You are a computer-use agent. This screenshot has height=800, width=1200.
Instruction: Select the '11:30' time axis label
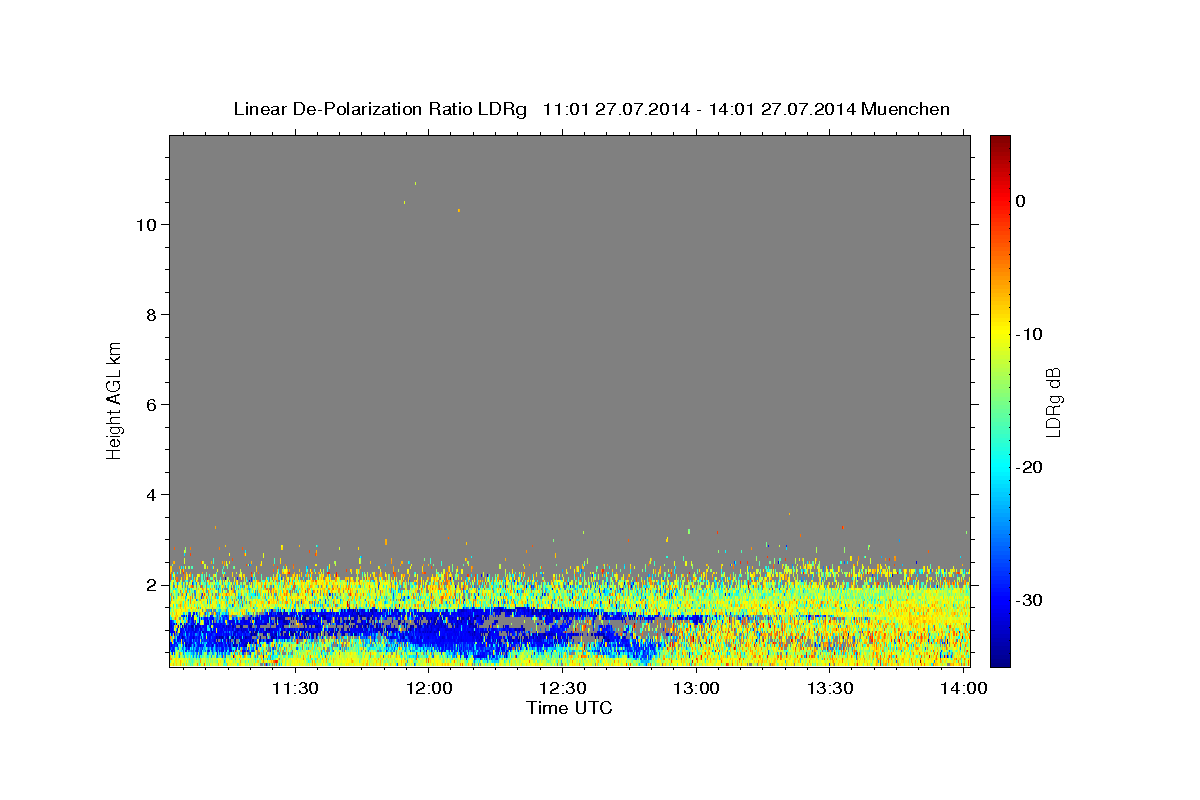(x=296, y=688)
